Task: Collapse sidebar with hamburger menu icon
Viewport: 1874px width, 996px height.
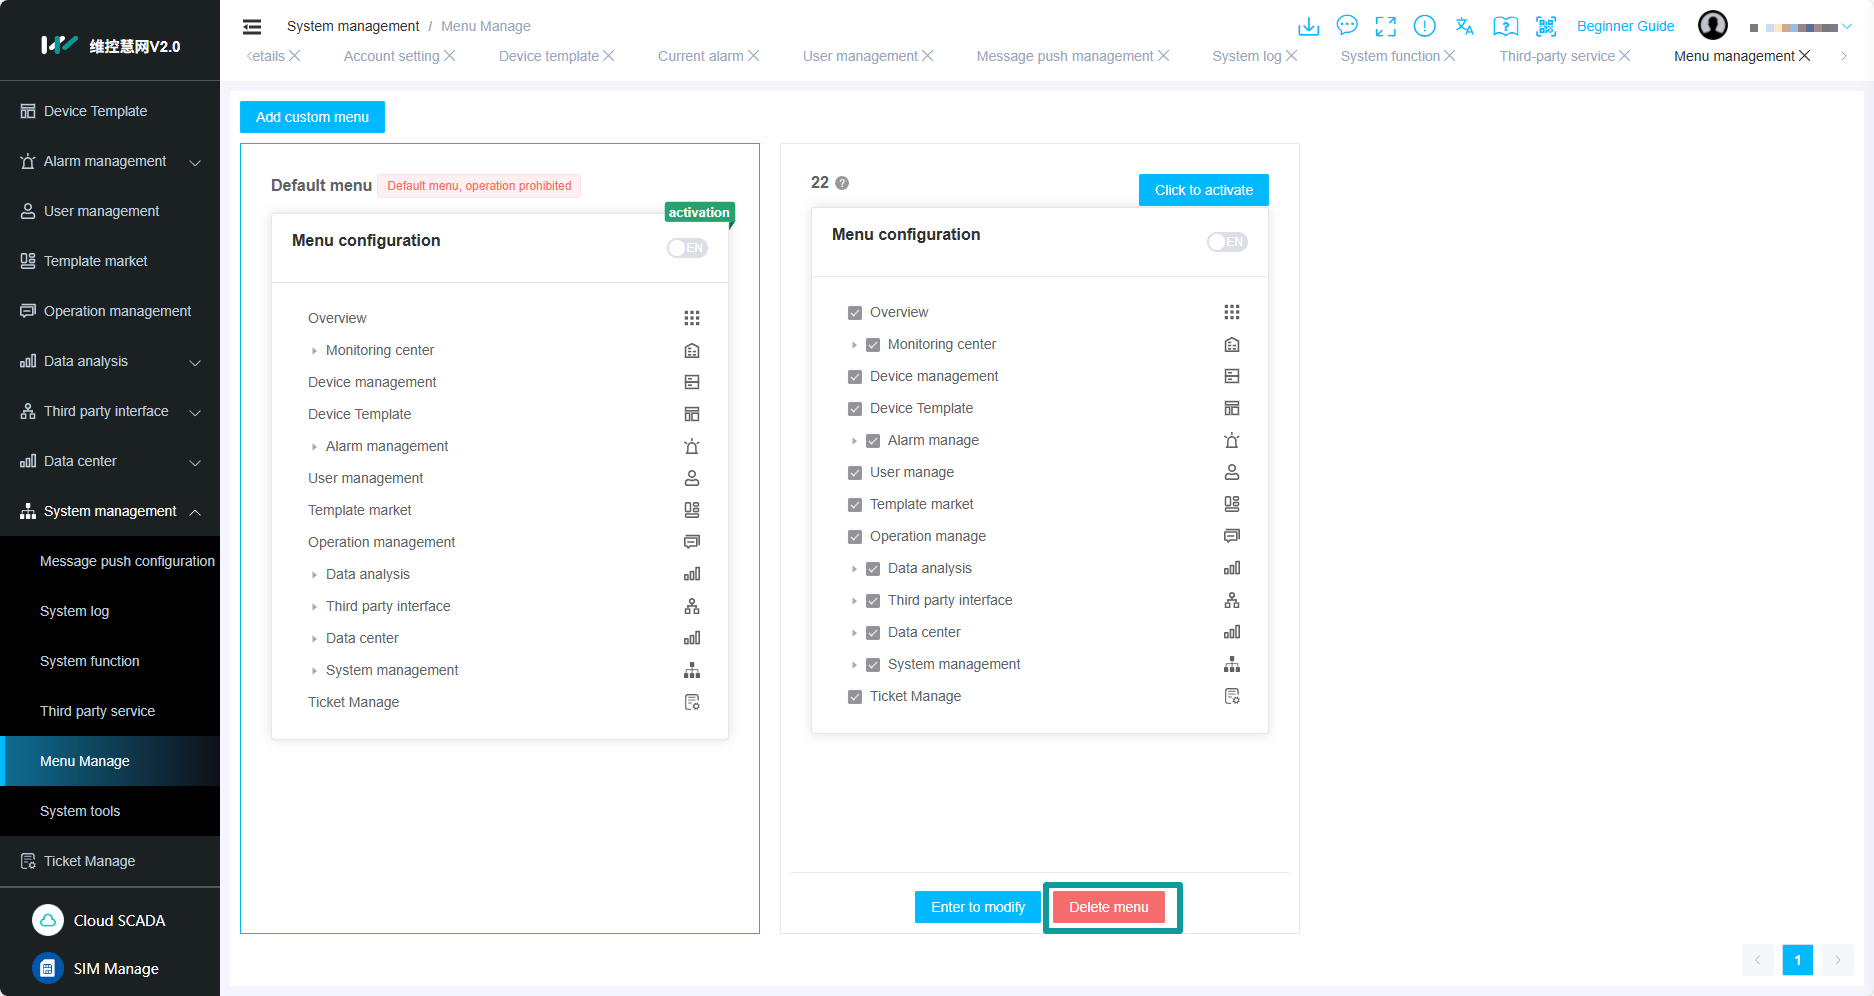Action: click(x=252, y=27)
